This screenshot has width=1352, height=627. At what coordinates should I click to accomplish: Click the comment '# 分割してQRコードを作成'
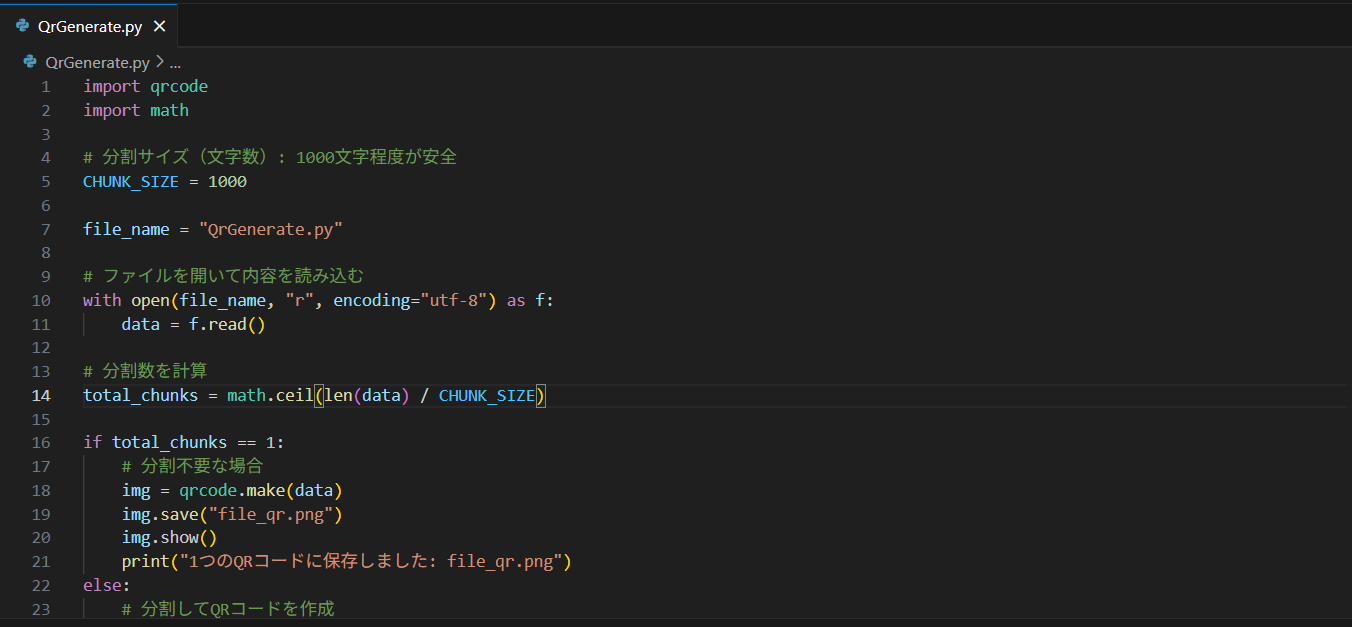(228, 610)
